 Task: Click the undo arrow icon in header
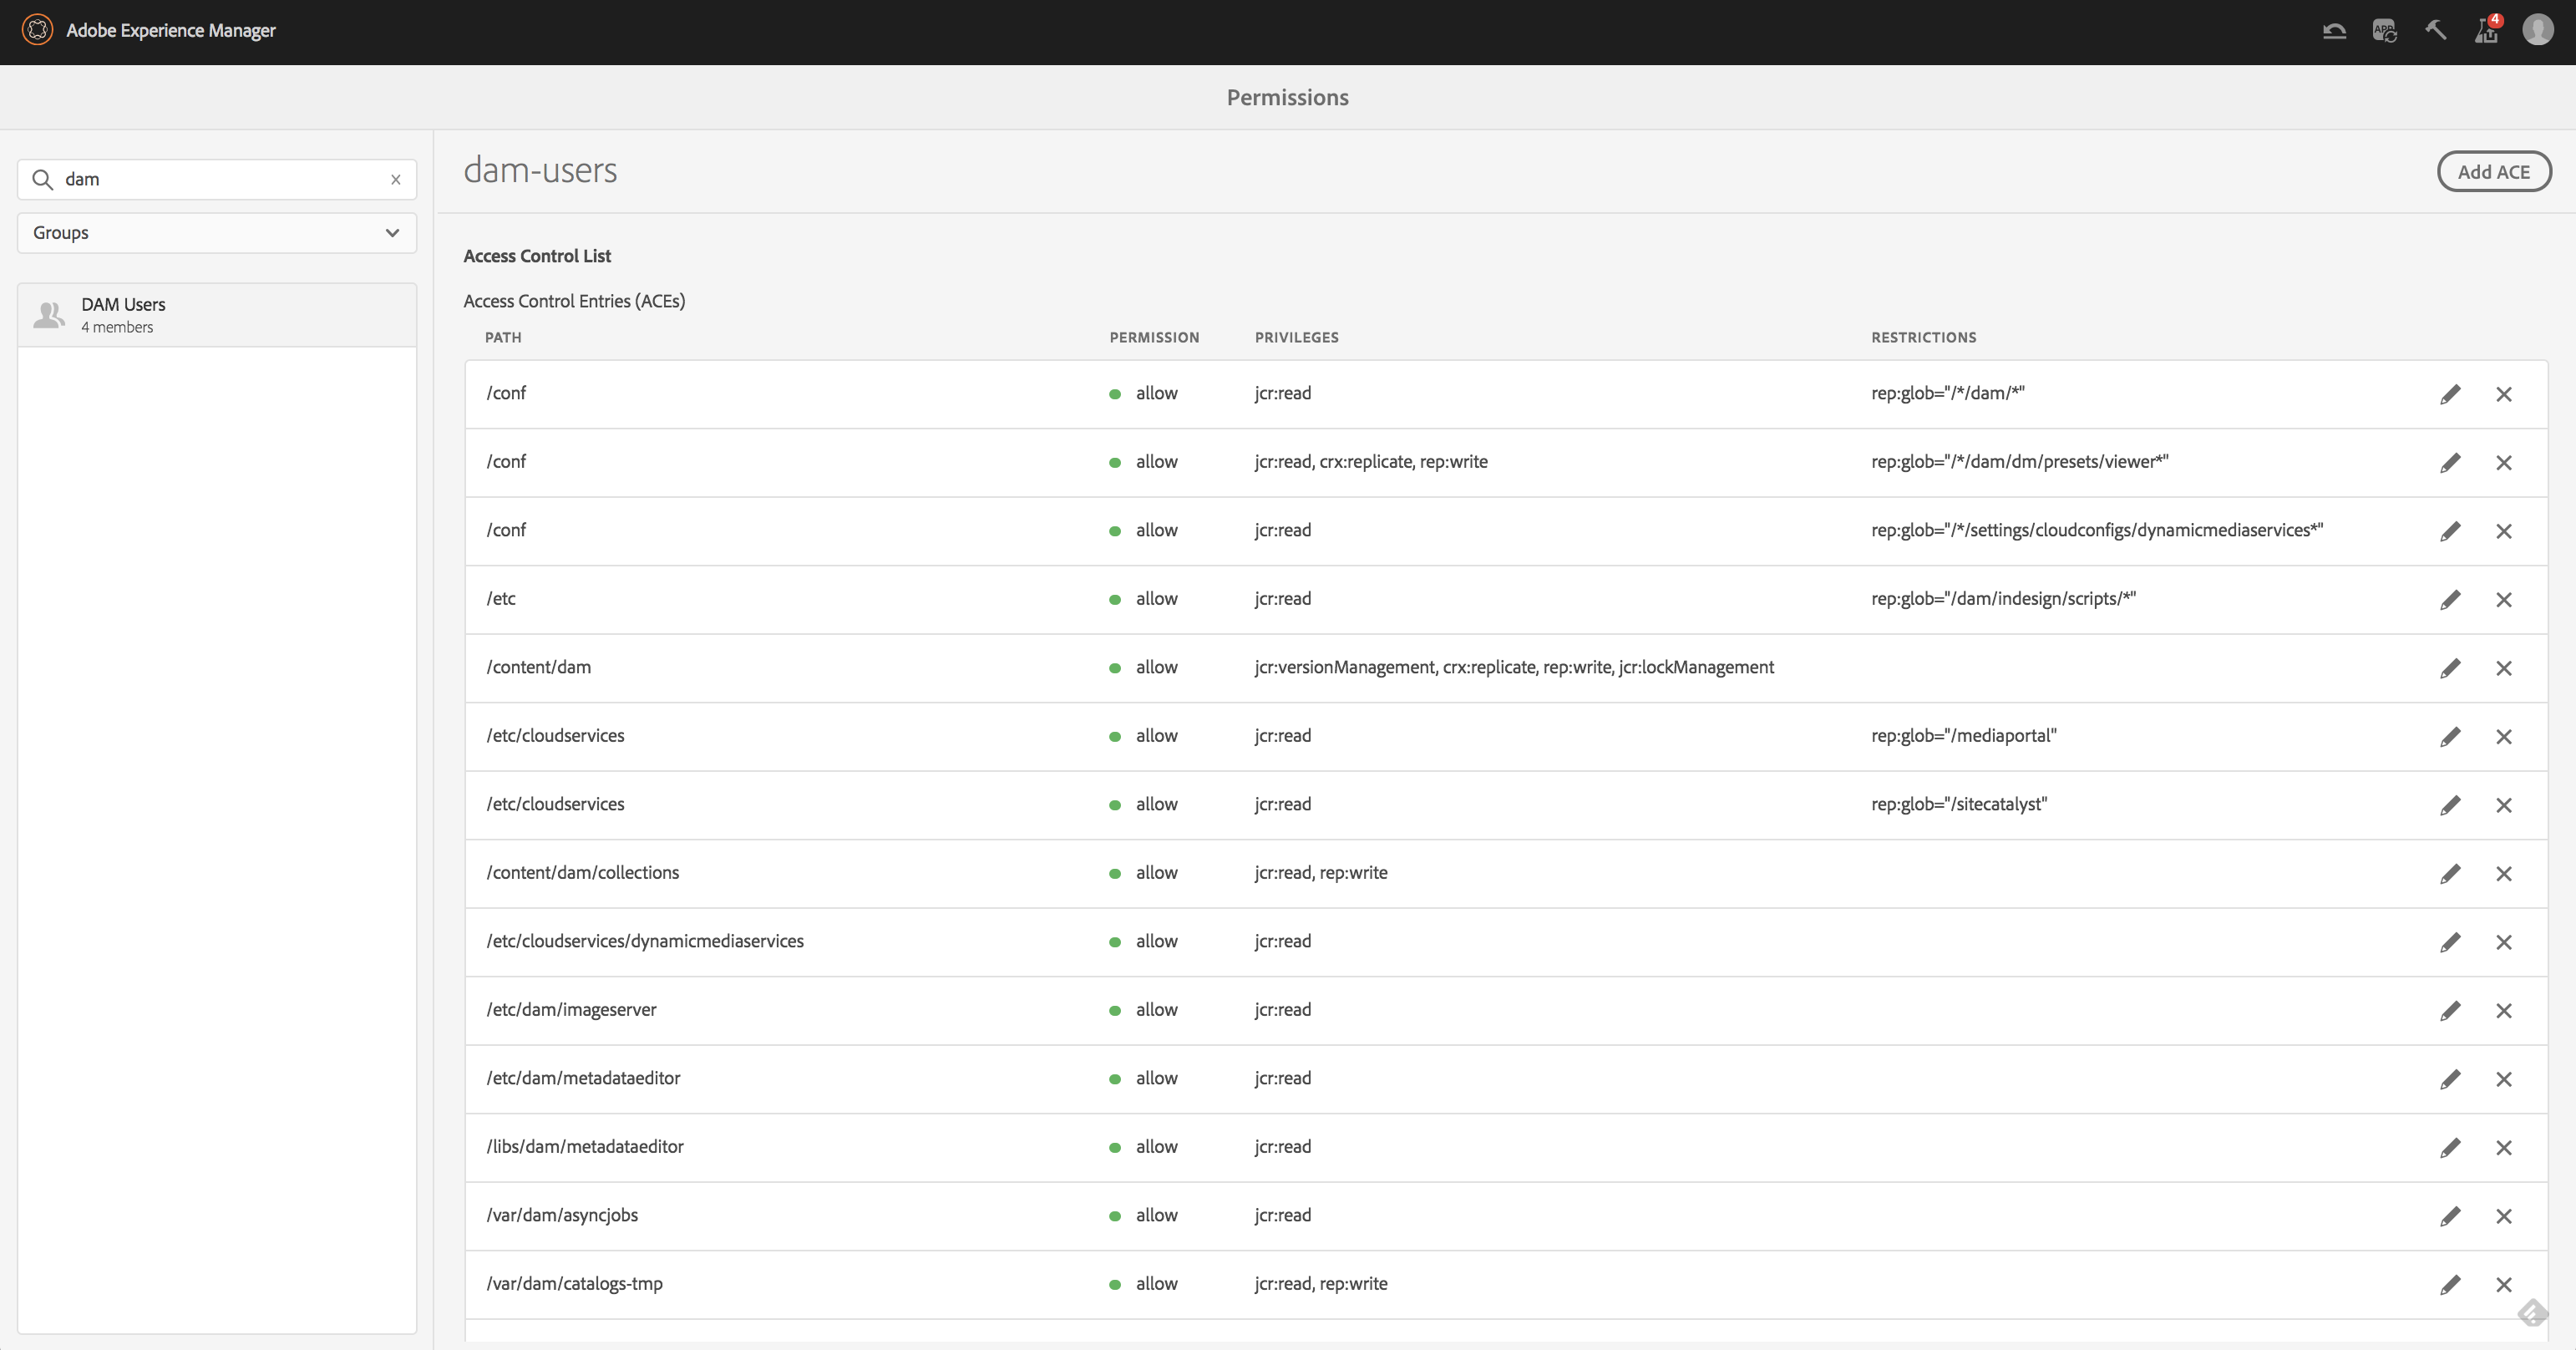click(x=2334, y=31)
